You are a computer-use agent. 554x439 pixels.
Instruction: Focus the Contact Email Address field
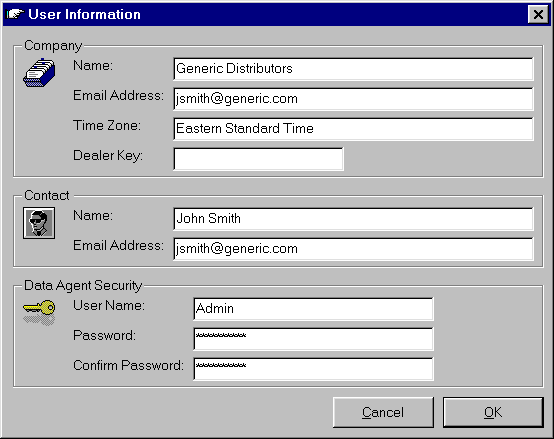(x=353, y=249)
